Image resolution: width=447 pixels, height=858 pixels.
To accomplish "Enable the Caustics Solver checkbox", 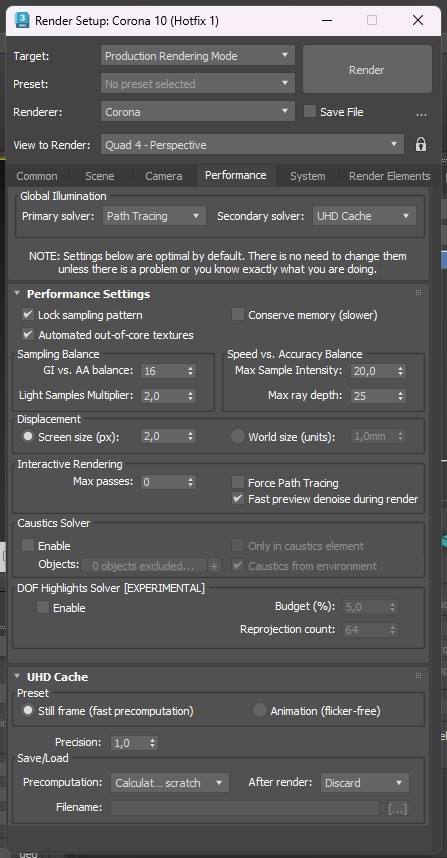I will click(27, 546).
